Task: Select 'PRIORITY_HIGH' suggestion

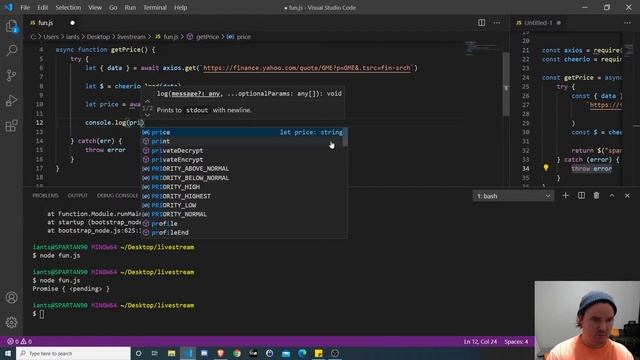Action: pos(244,187)
